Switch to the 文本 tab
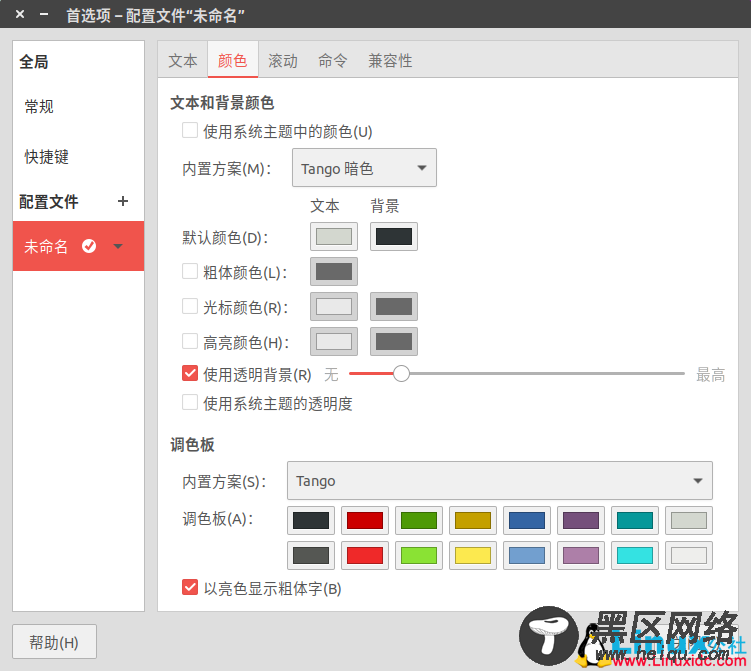The width and height of the screenshot is (751, 671). (x=183, y=60)
